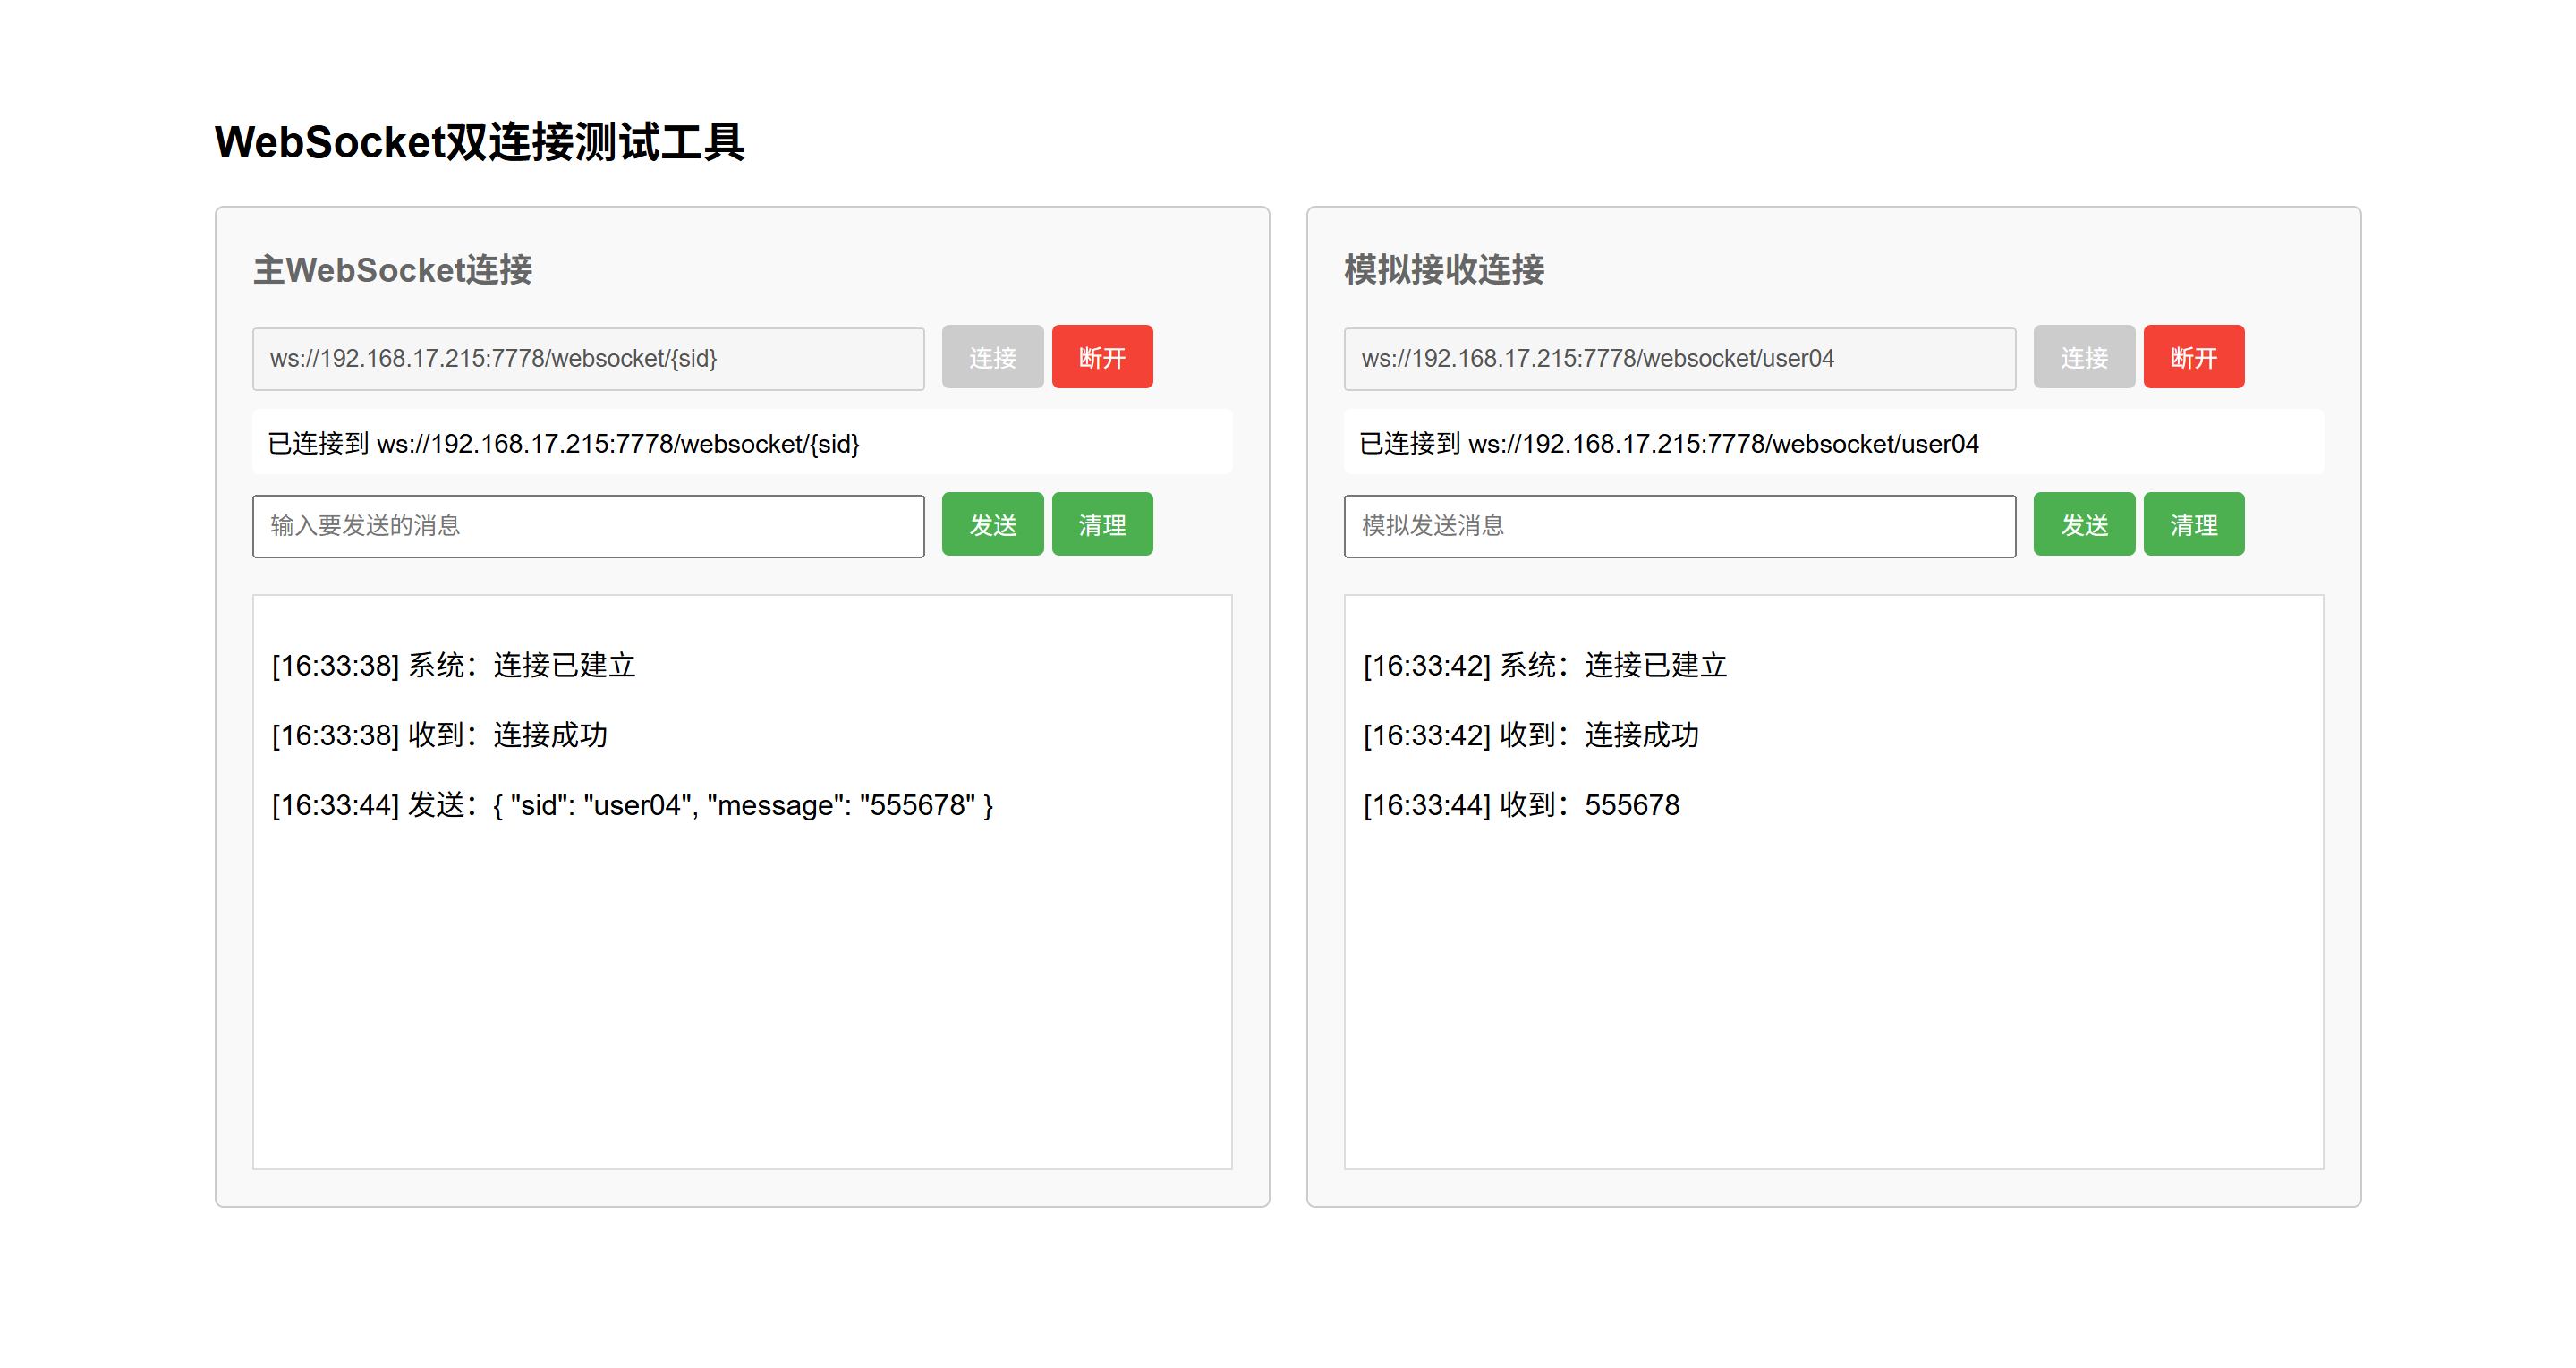Click the user04 connection status text
This screenshot has width=2576, height=1368.
[x=1668, y=443]
